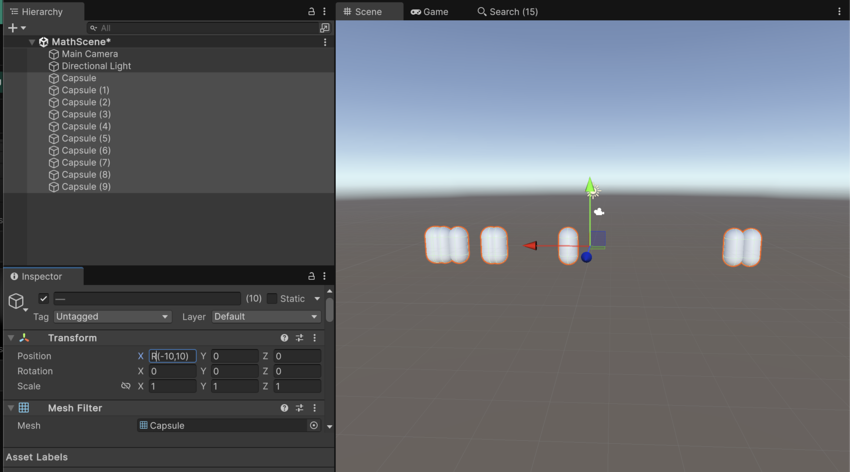
Task: Click the Hierarchy search-by-type icon
Action: pyautogui.click(x=324, y=28)
